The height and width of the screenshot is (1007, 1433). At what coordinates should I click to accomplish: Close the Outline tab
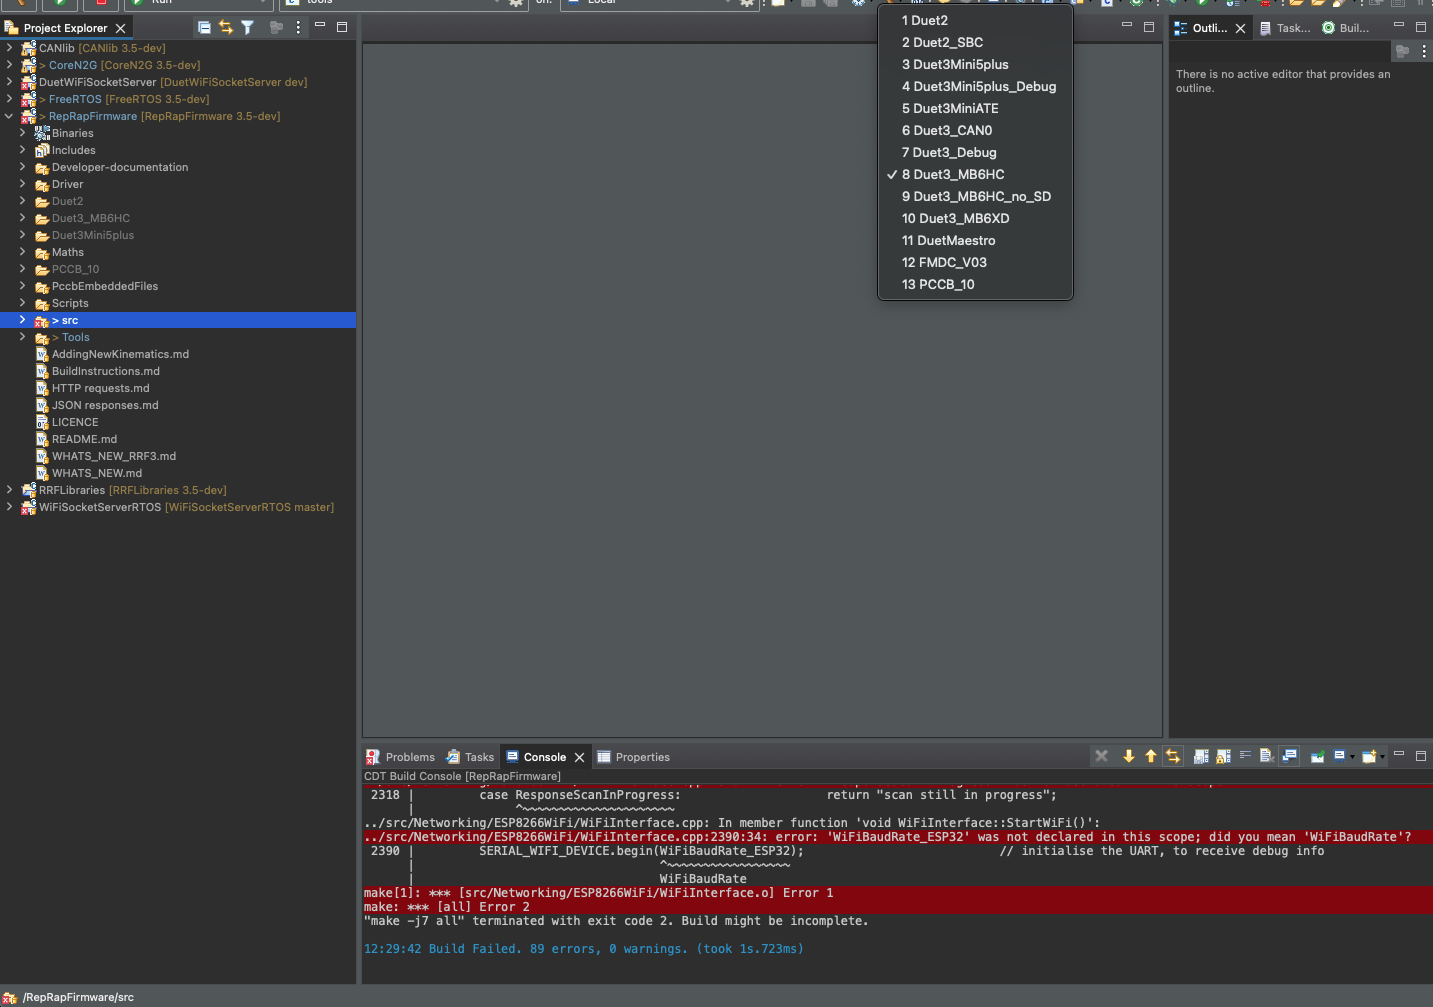(1241, 28)
